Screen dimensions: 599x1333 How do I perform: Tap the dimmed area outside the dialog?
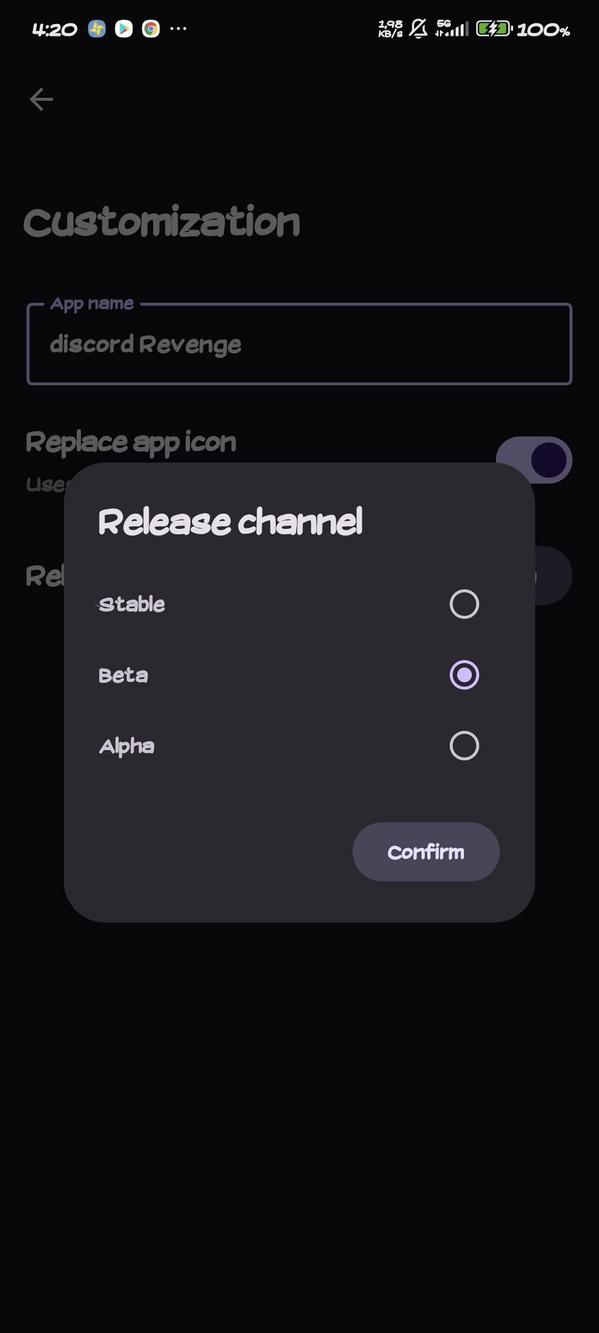pos(299,1100)
